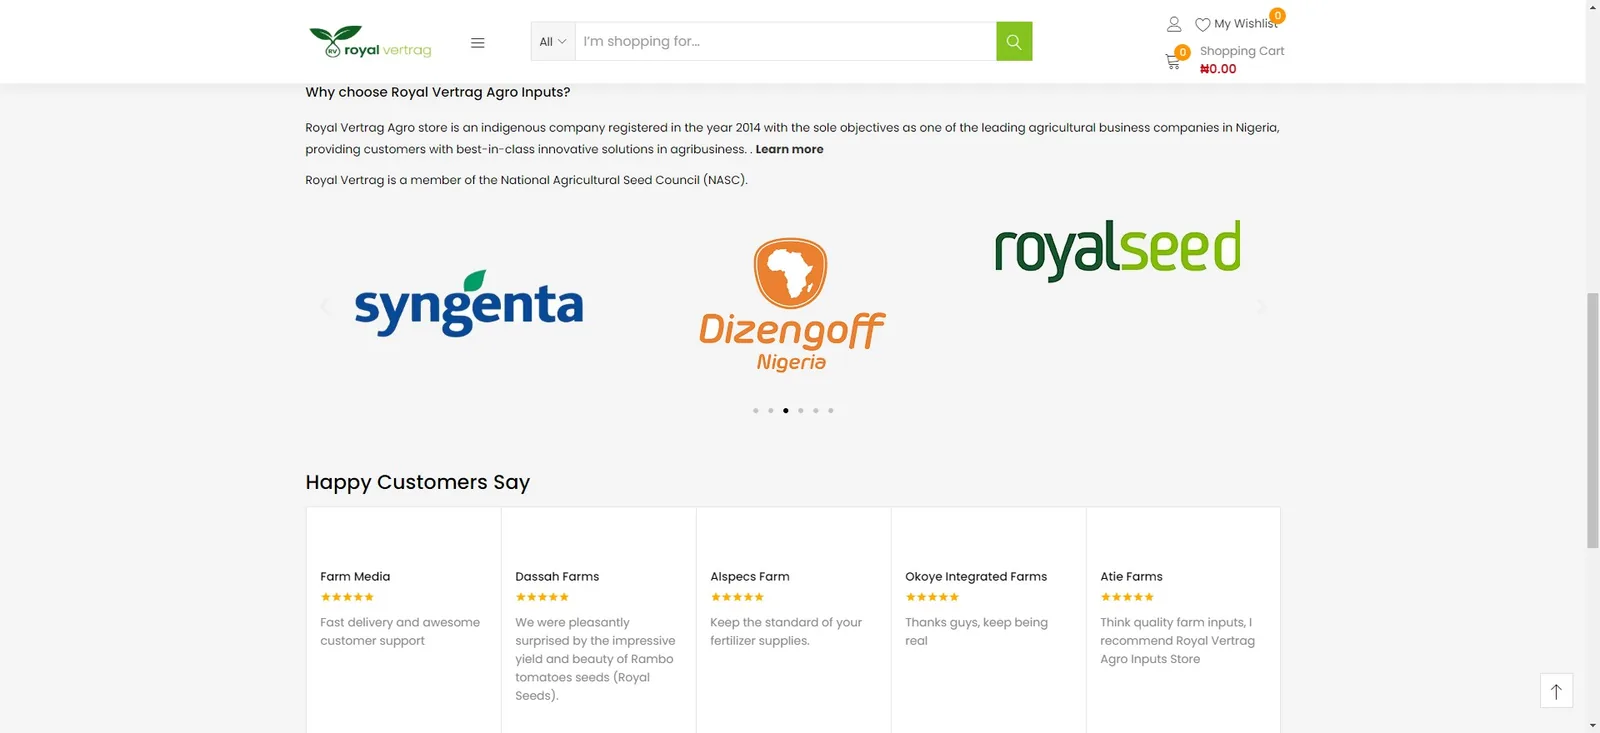Click the star rating under Alspecs Farm
The image size is (1600, 733).
pos(737,597)
